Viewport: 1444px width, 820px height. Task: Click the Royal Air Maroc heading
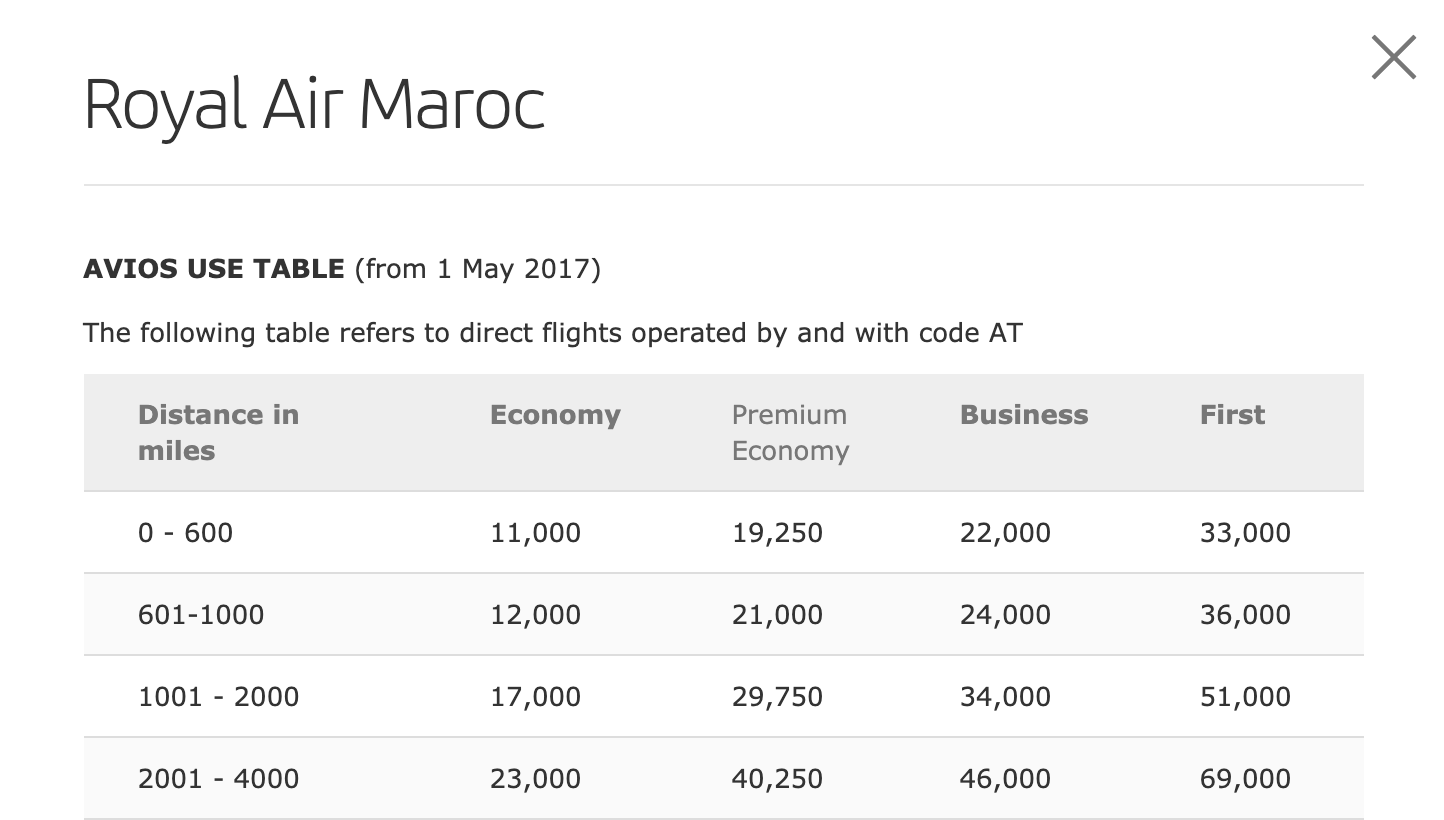[314, 104]
